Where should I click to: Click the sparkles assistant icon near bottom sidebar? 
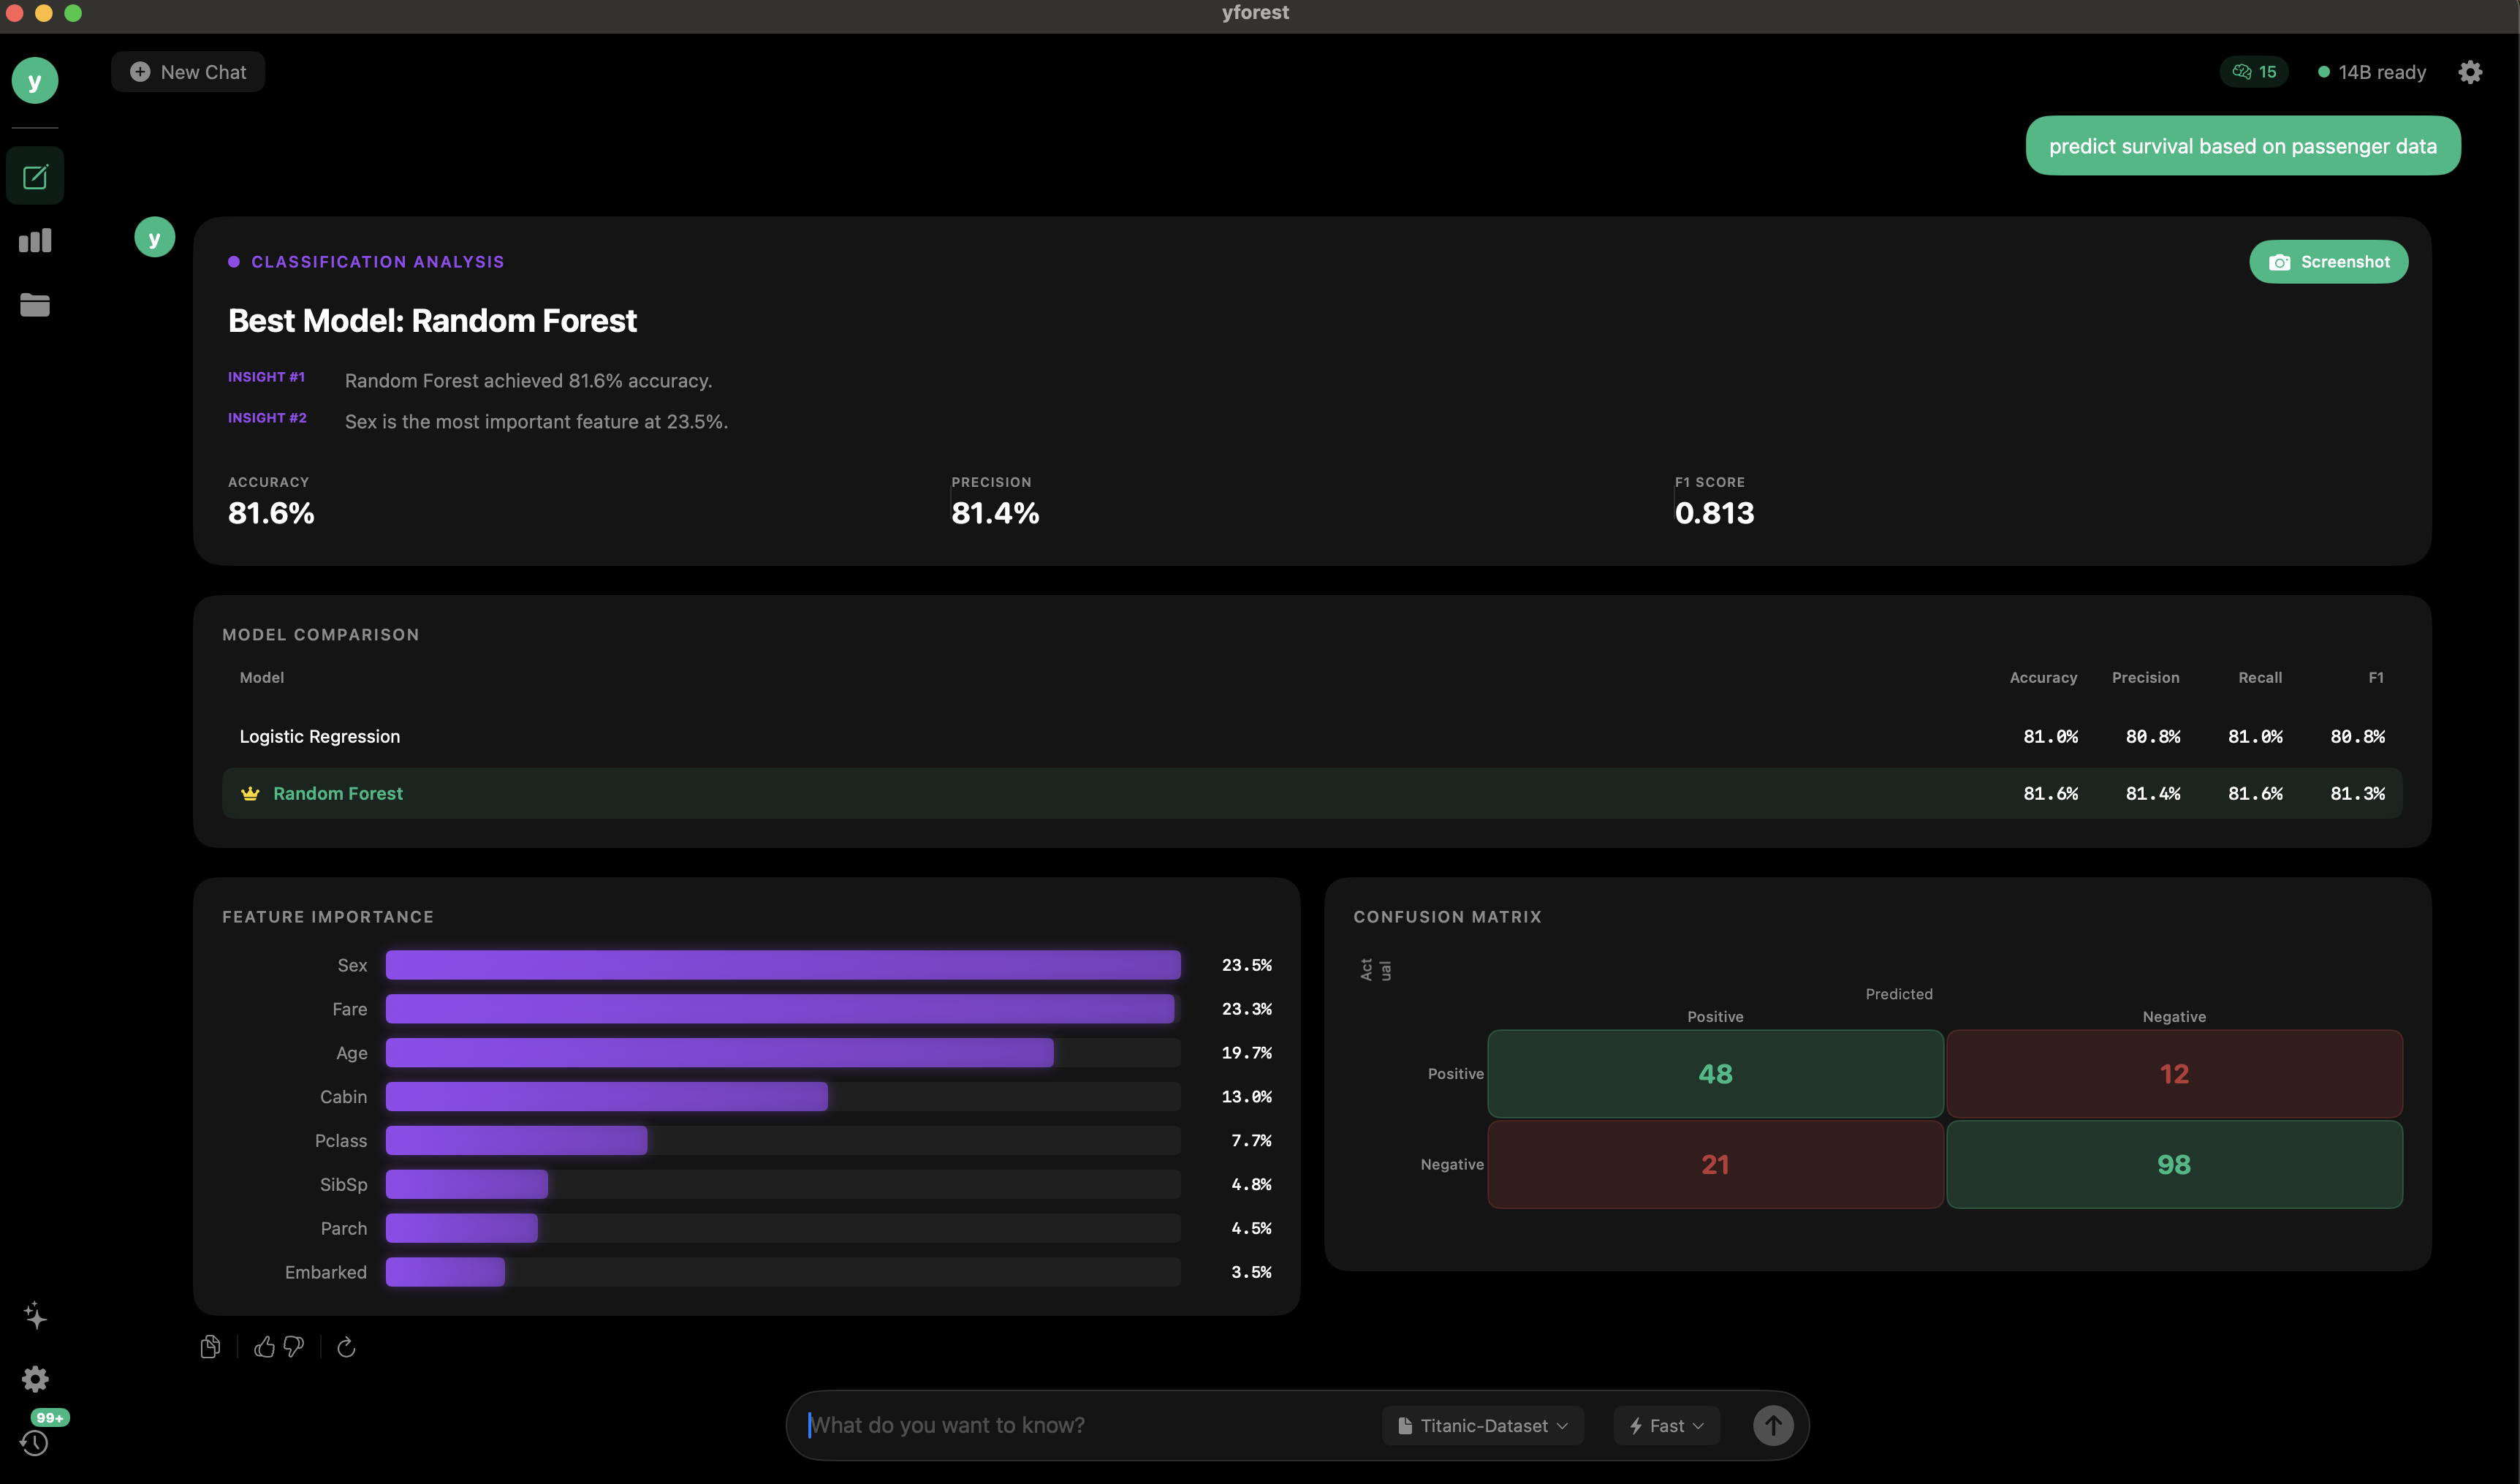[35, 1315]
